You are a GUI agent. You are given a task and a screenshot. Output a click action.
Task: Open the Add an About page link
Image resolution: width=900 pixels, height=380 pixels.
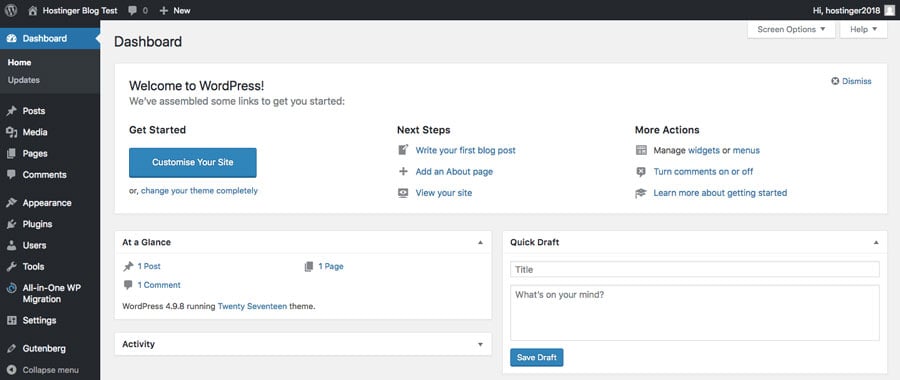point(454,172)
